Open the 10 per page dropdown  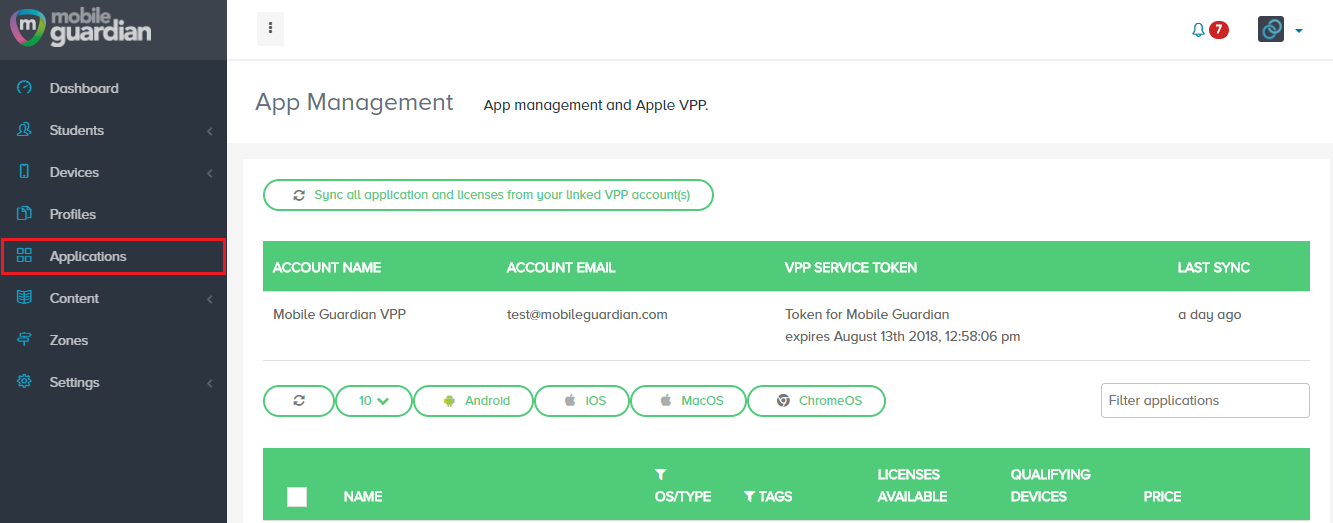[x=373, y=400]
